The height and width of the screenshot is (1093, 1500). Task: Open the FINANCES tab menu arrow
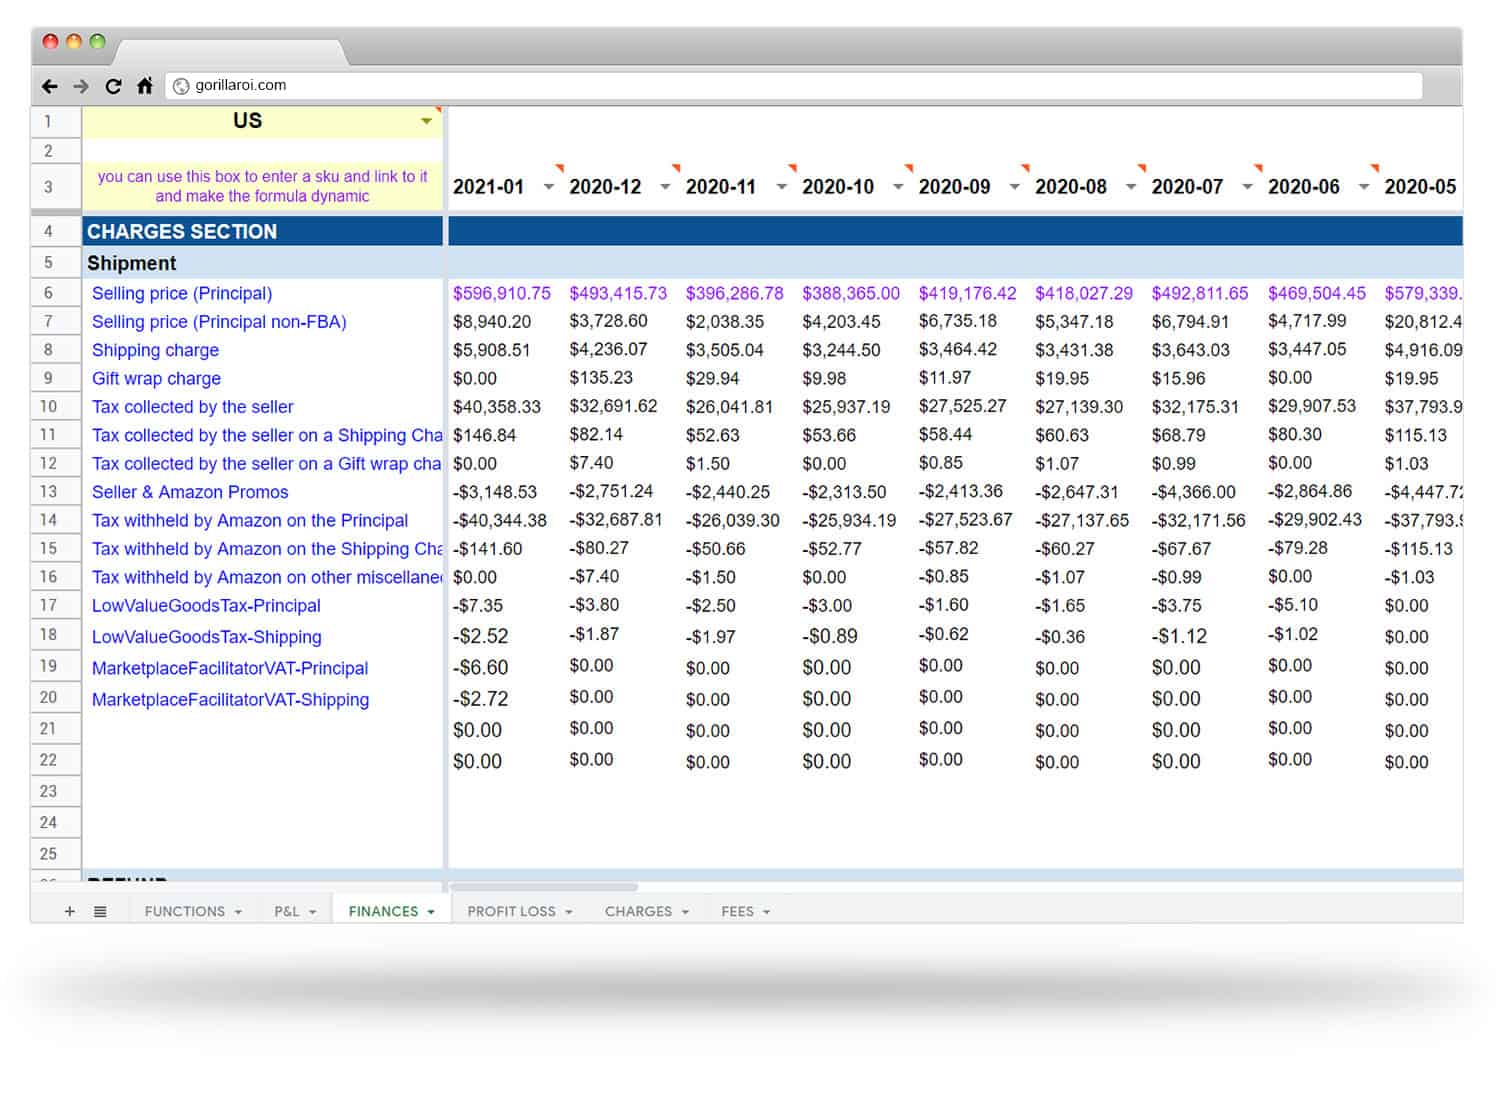click(x=431, y=911)
